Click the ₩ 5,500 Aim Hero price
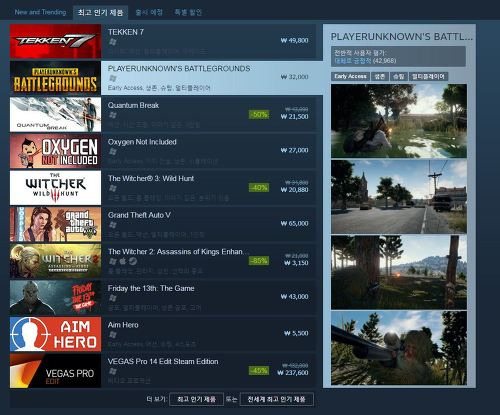500x415 pixels. (x=296, y=333)
